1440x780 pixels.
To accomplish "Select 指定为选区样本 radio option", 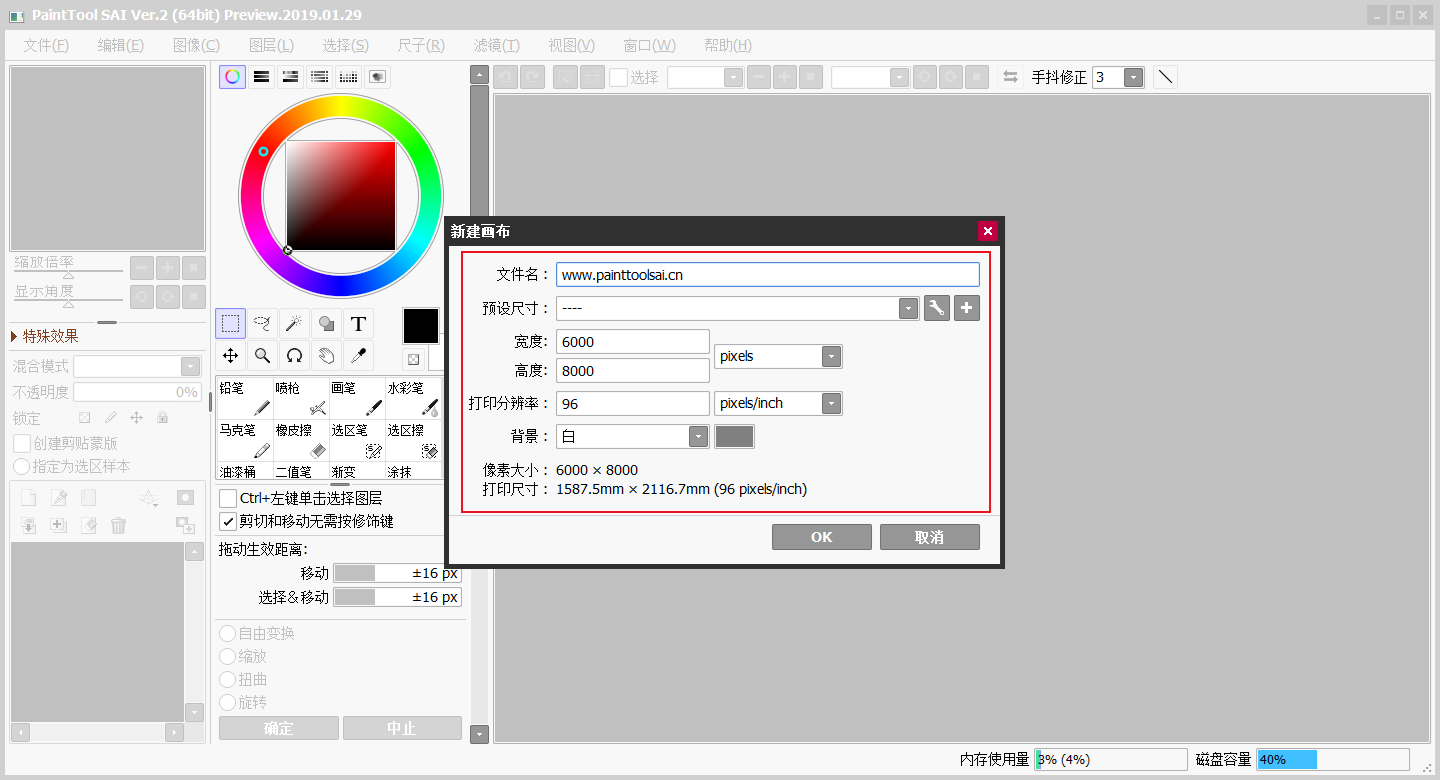I will (x=21, y=466).
